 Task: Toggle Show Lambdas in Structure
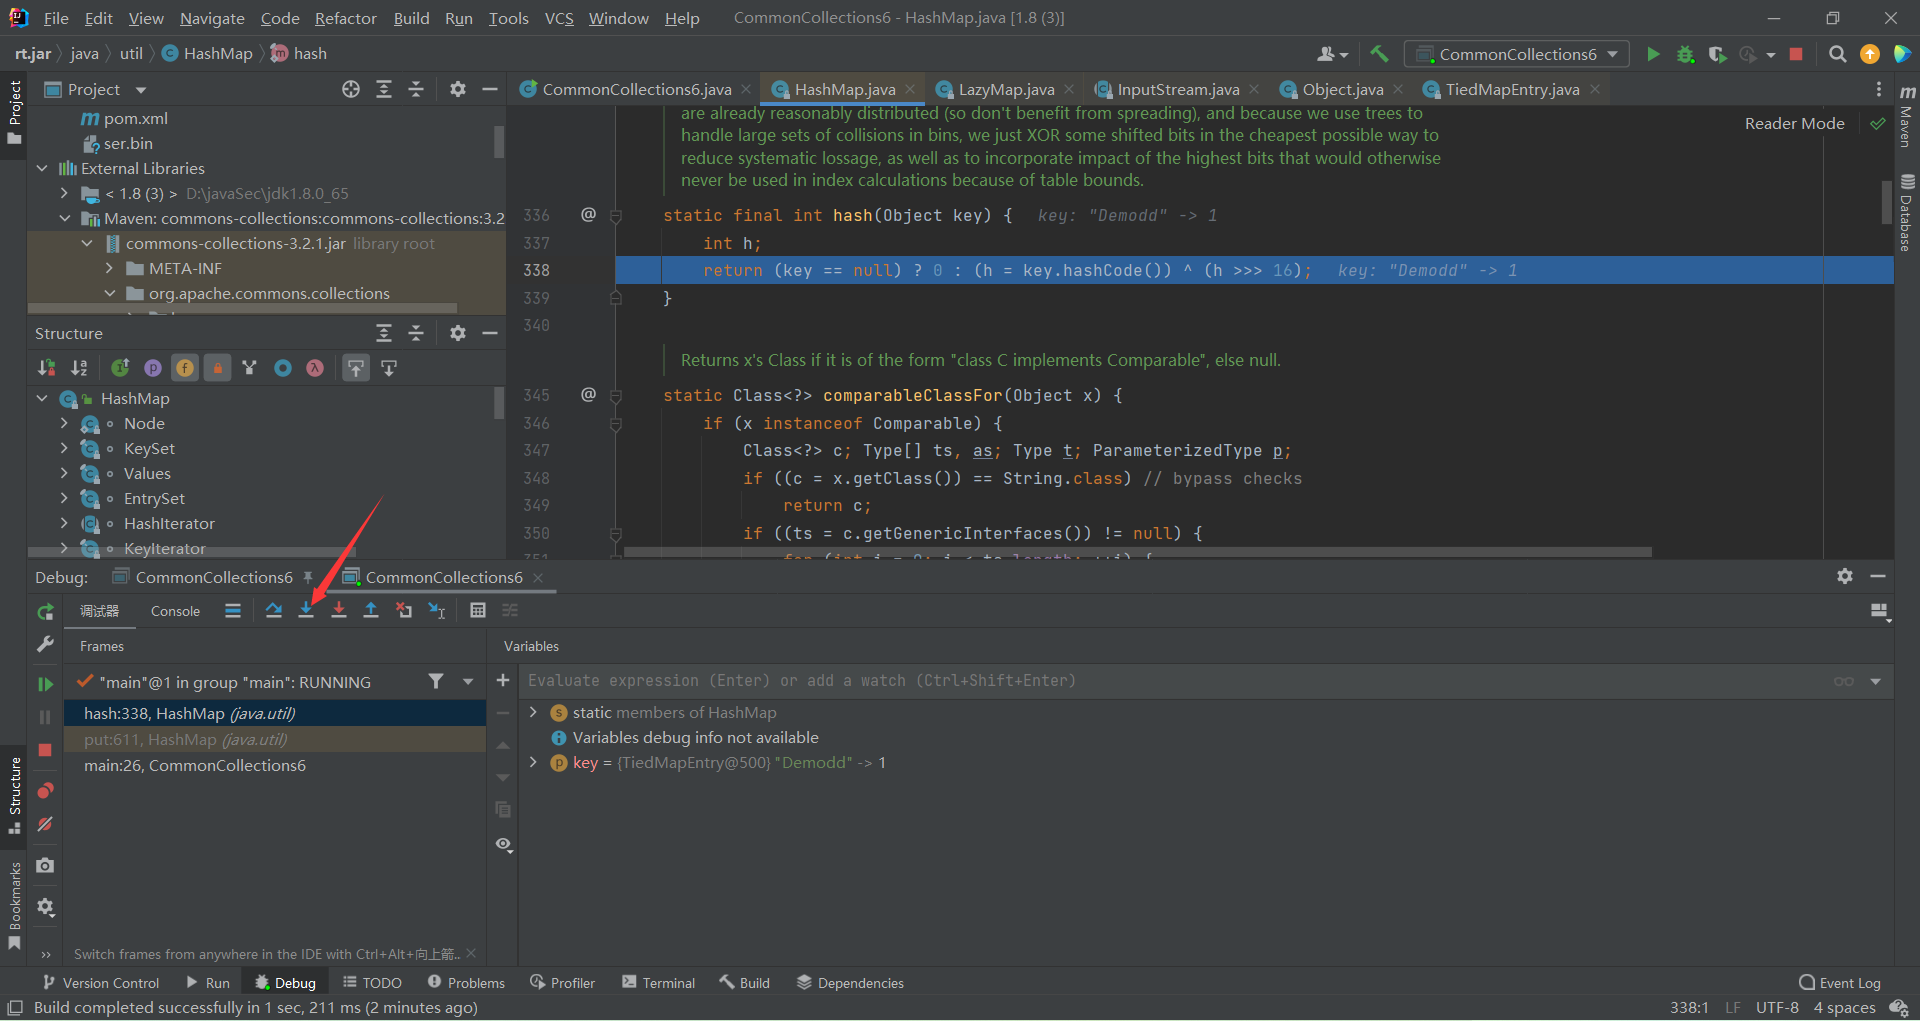[315, 368]
